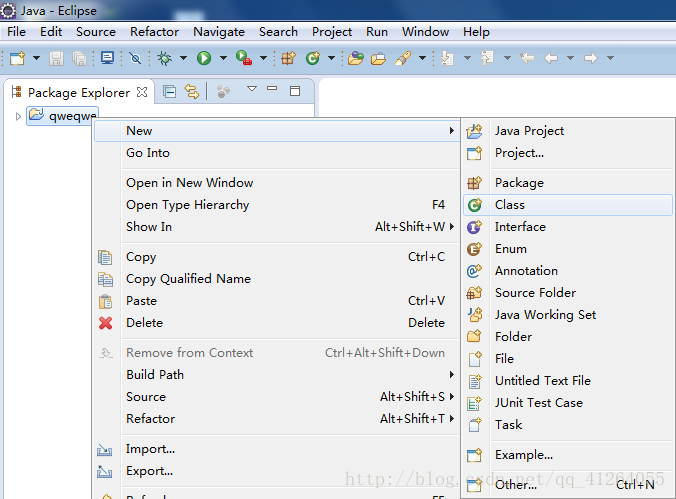Click the Save toolbar icon
Viewport: 676px width, 499px height.
(56, 58)
